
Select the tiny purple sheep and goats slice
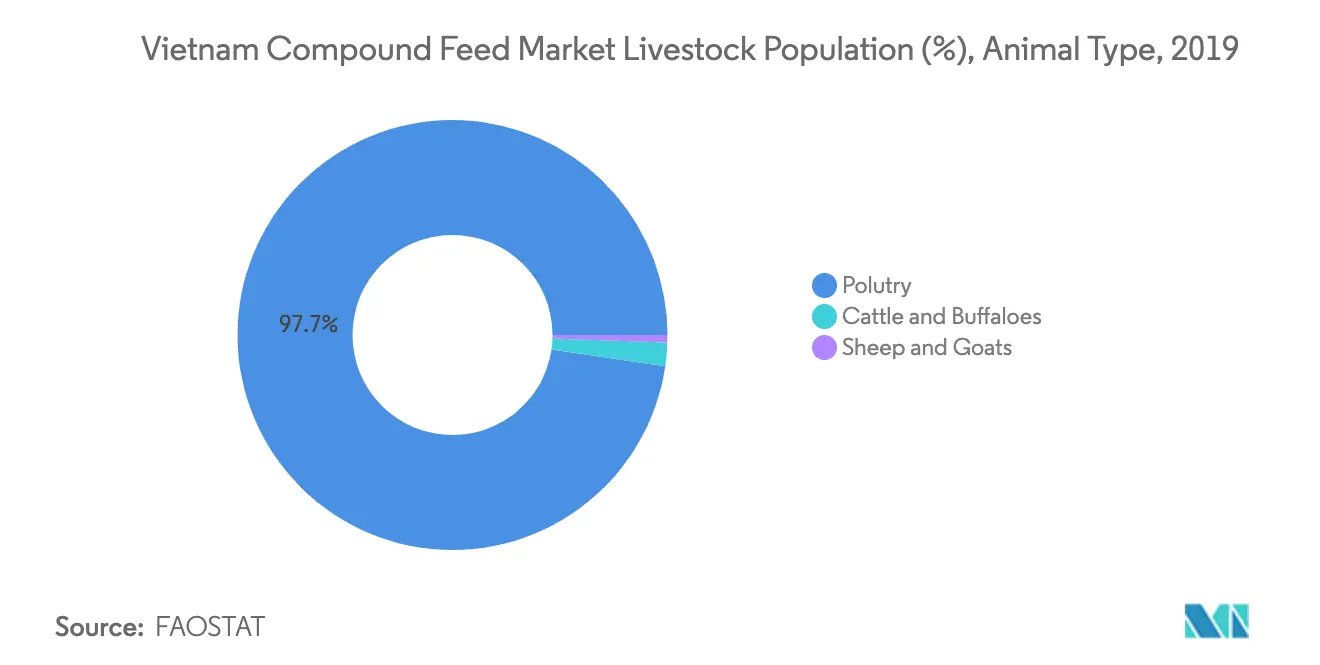(610, 338)
